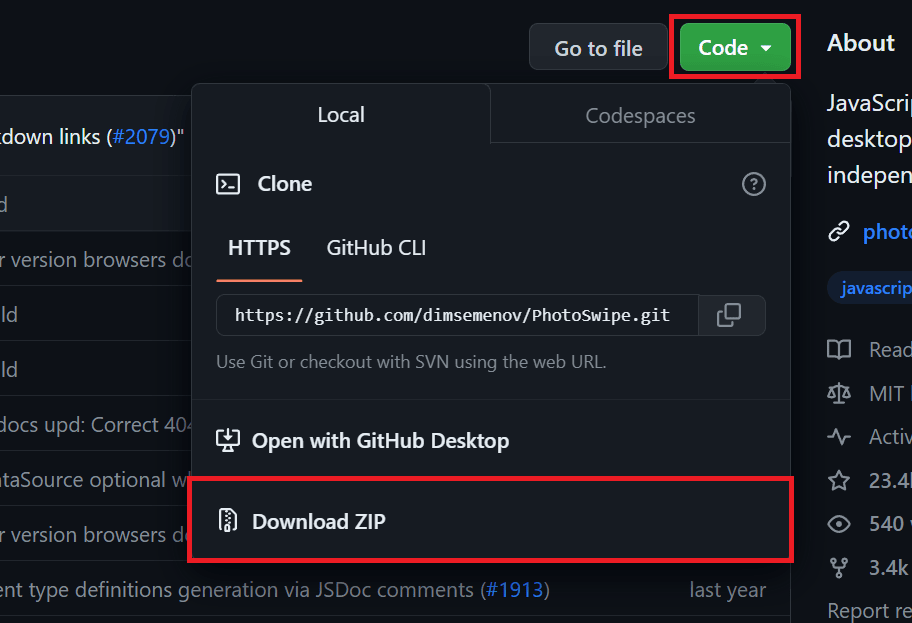Screen dimensions: 912x623
Task: Click the GitHub Desktop download icon
Action: [x=228, y=440]
